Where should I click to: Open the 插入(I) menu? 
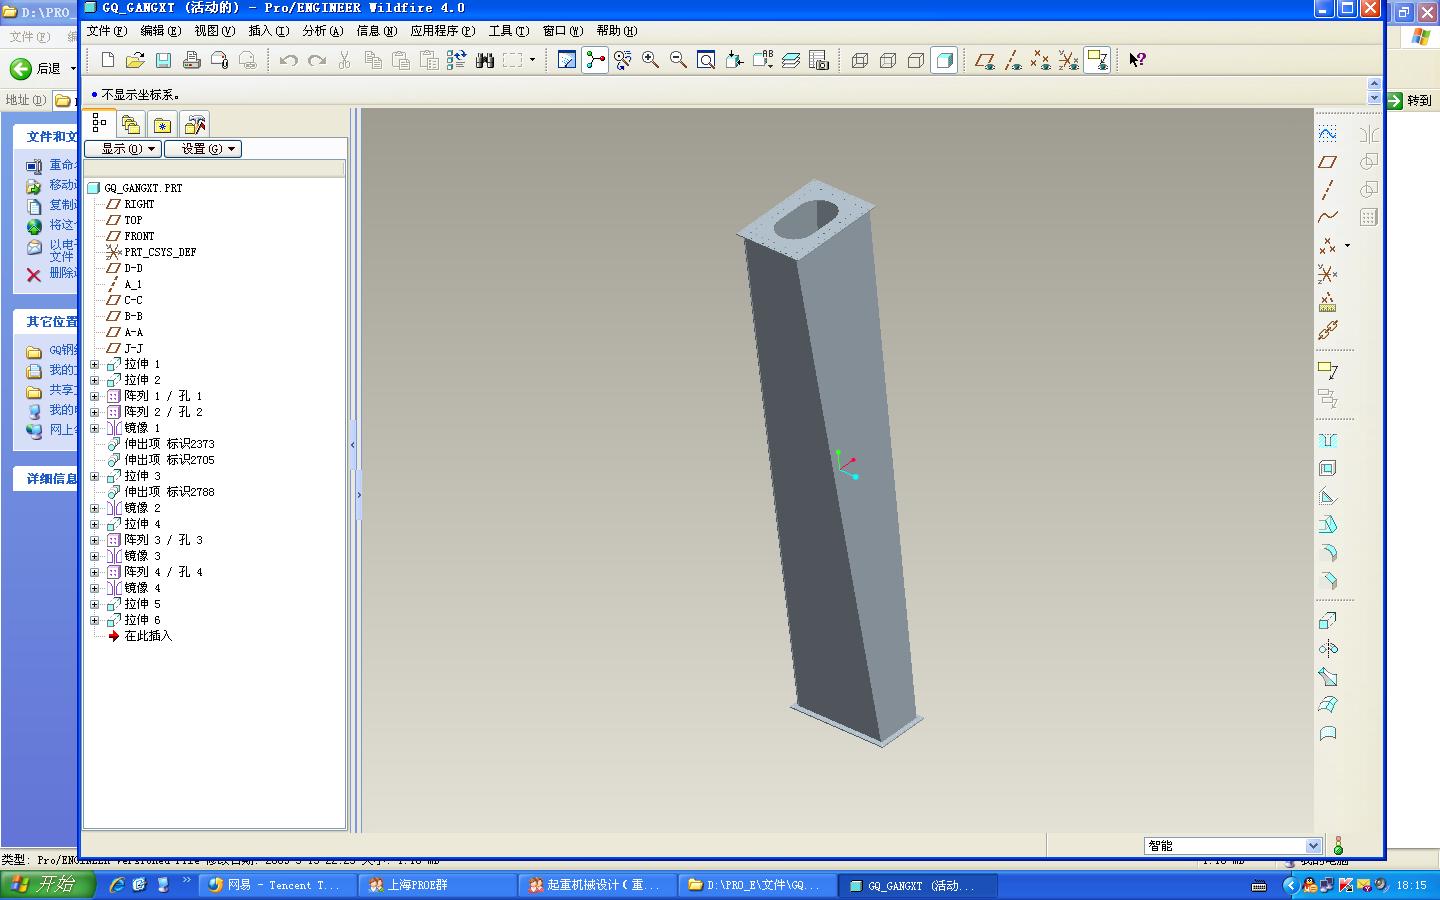(x=268, y=31)
